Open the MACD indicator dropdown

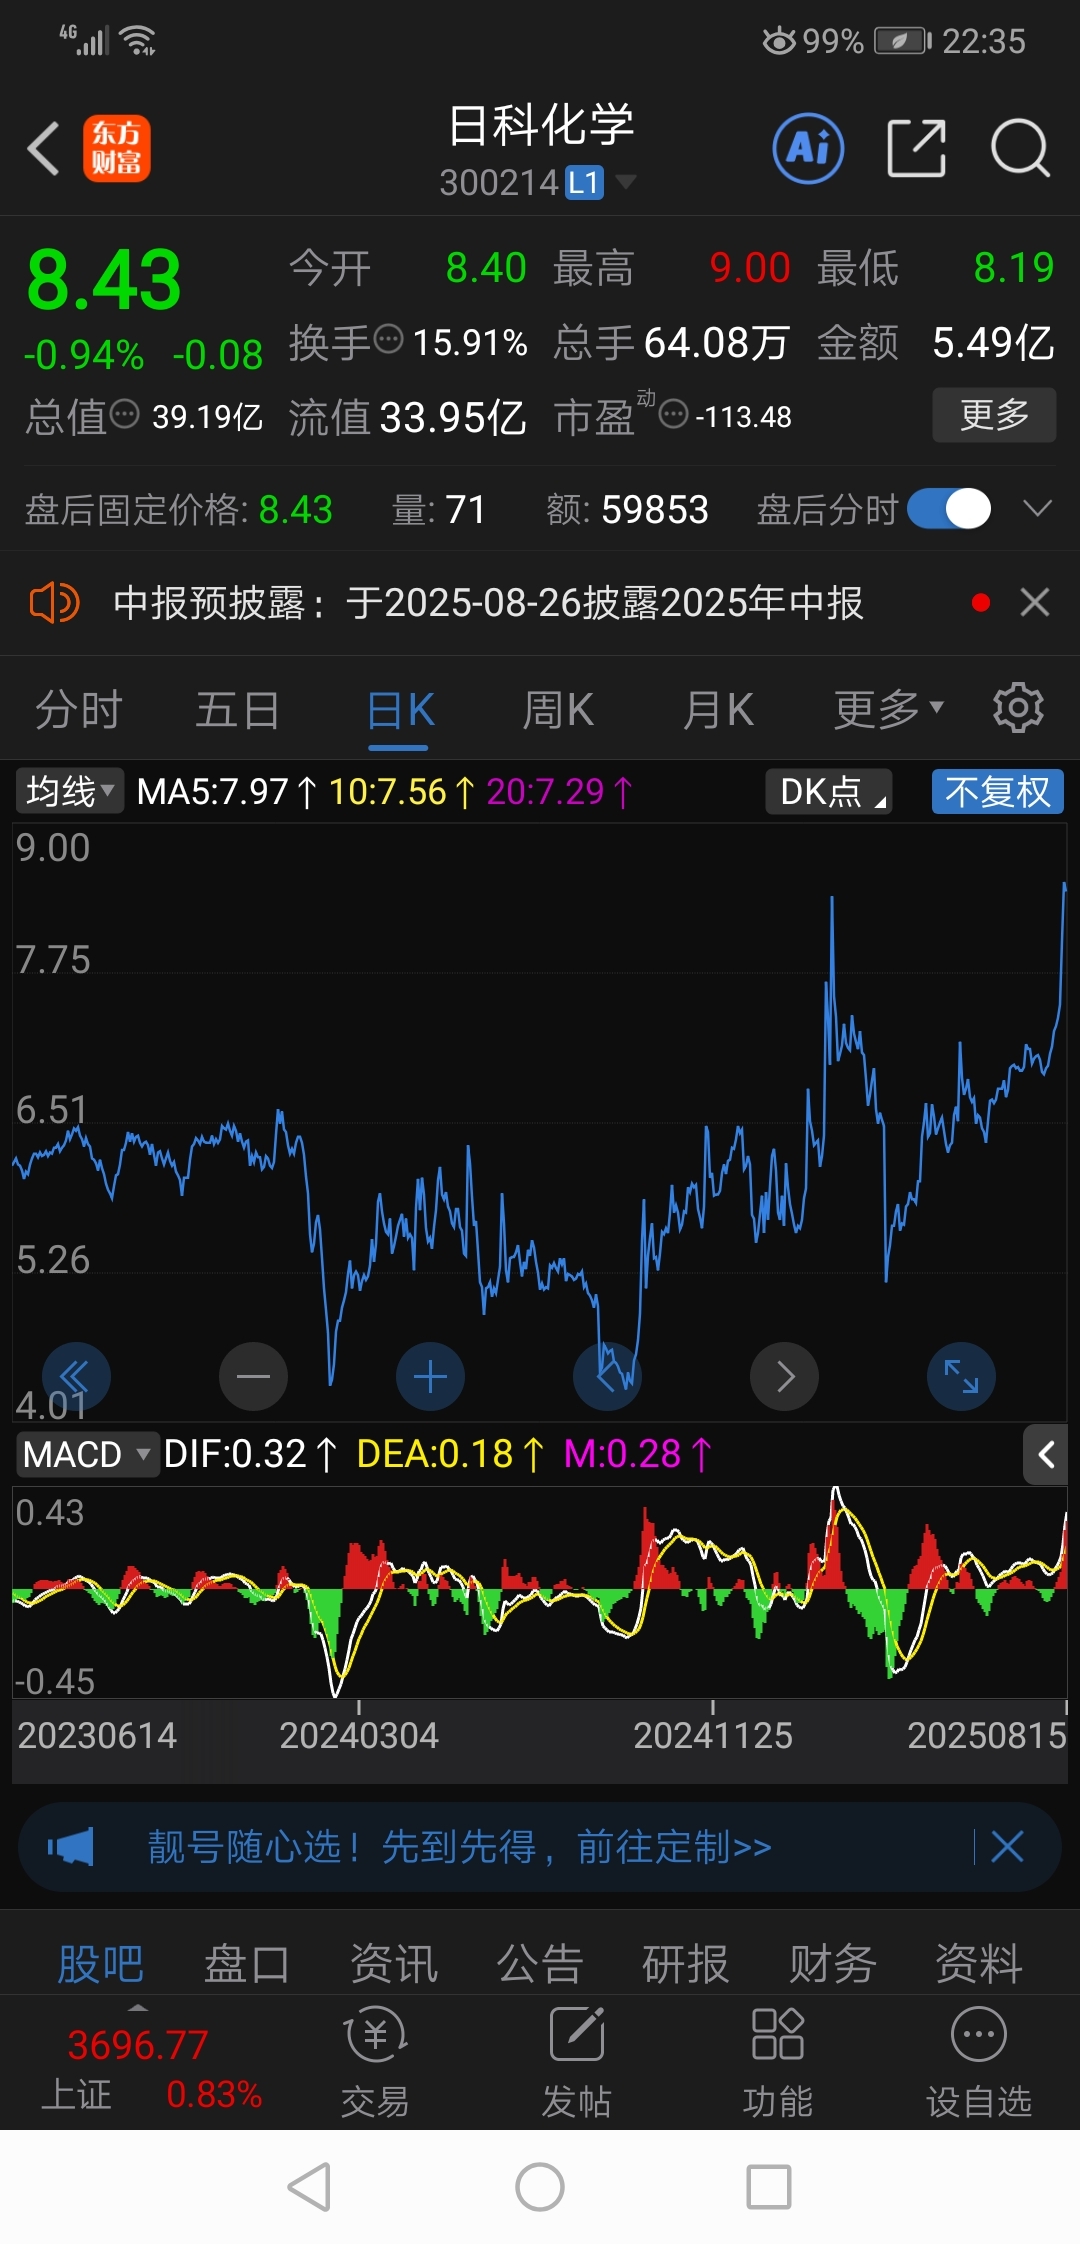87,1454
